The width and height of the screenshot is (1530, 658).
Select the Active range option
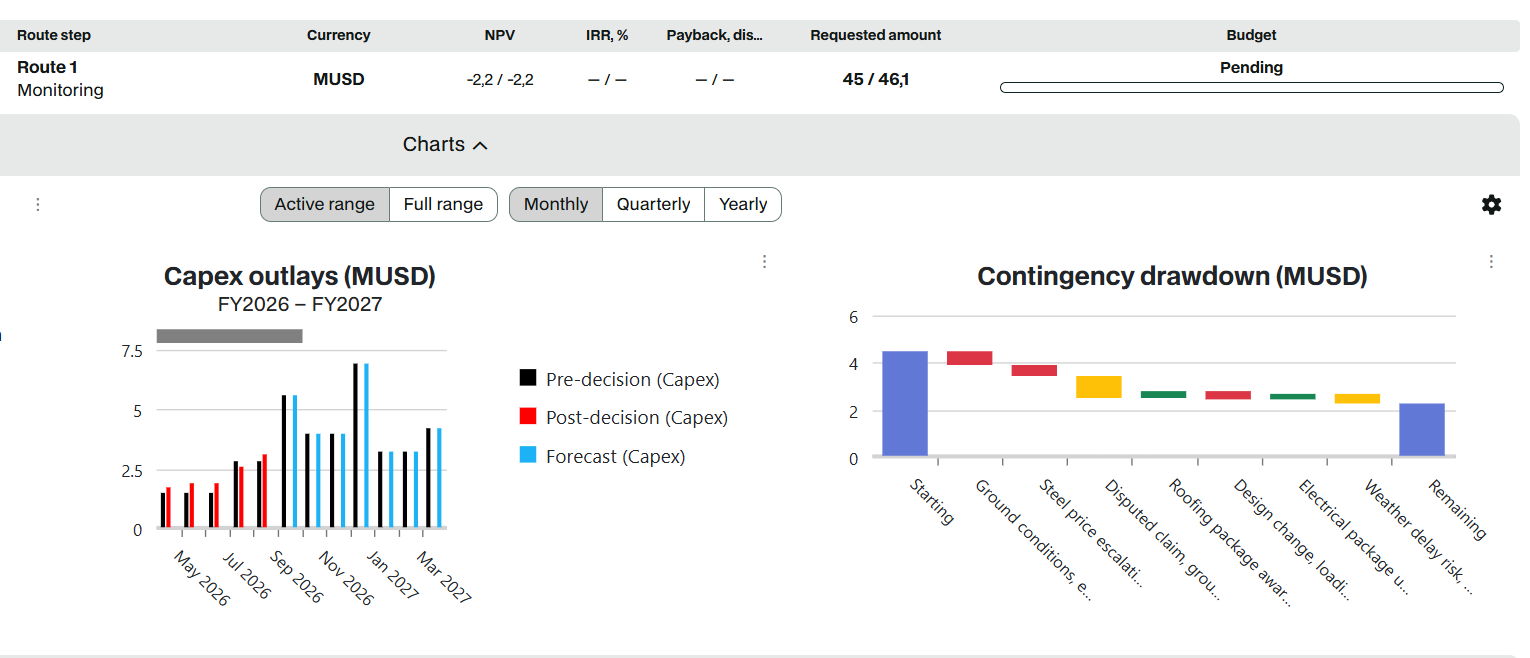(325, 204)
